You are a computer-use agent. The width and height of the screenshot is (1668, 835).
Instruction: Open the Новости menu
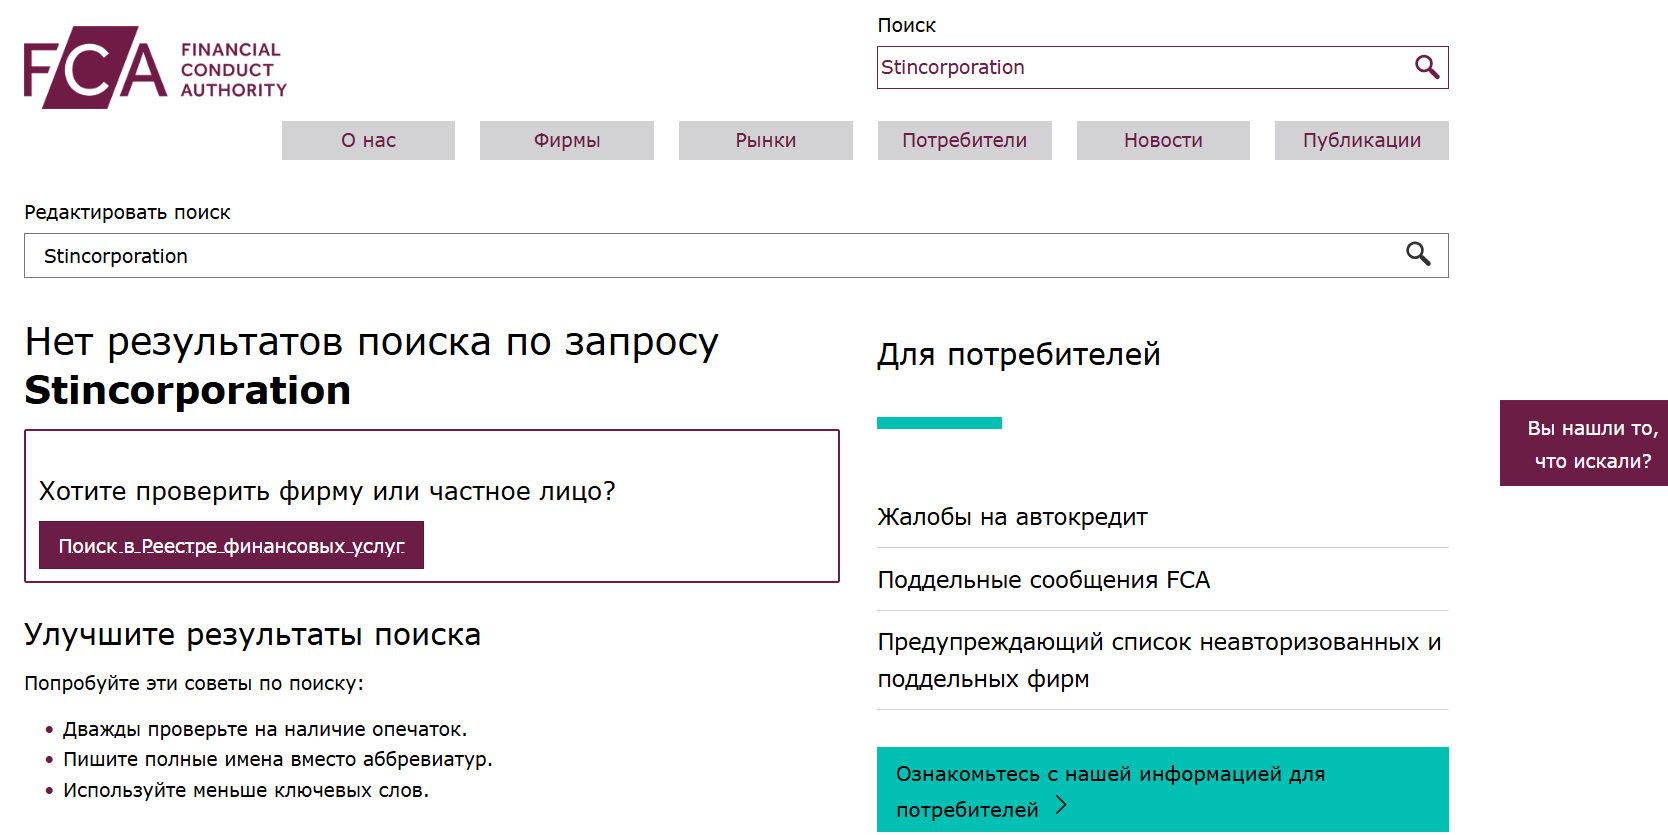(1163, 140)
